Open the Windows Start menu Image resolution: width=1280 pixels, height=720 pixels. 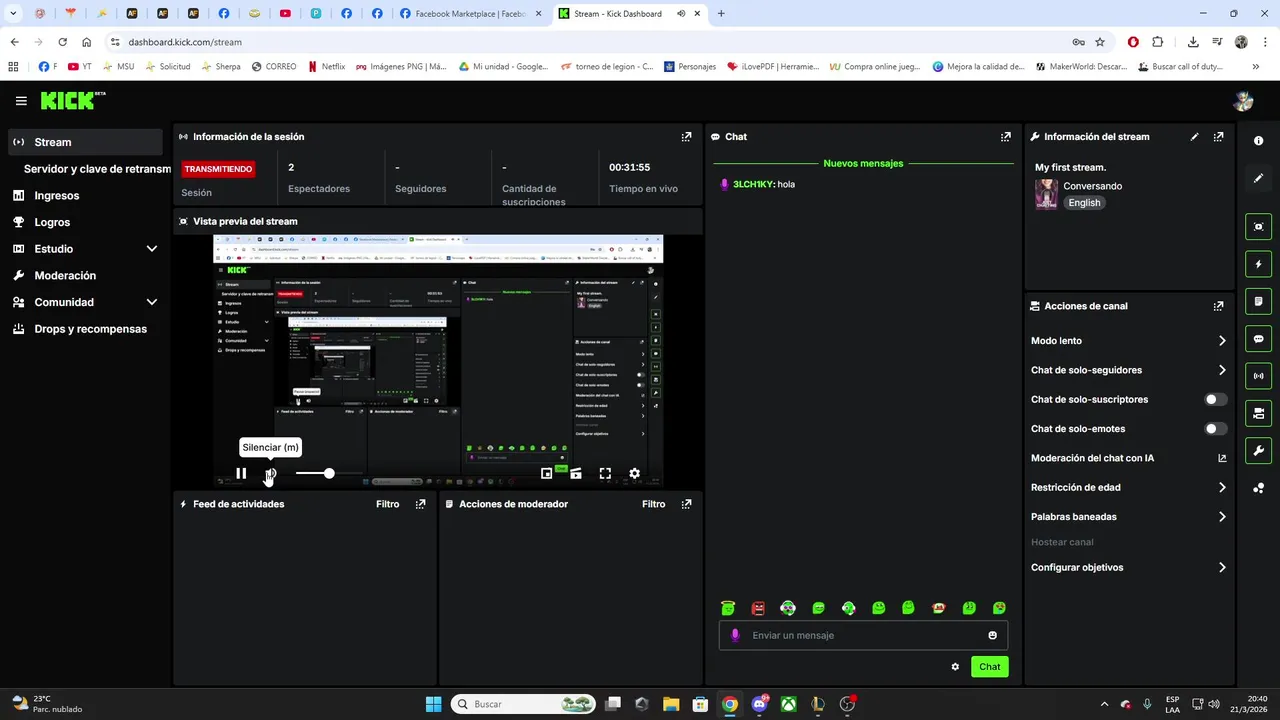coord(433,704)
